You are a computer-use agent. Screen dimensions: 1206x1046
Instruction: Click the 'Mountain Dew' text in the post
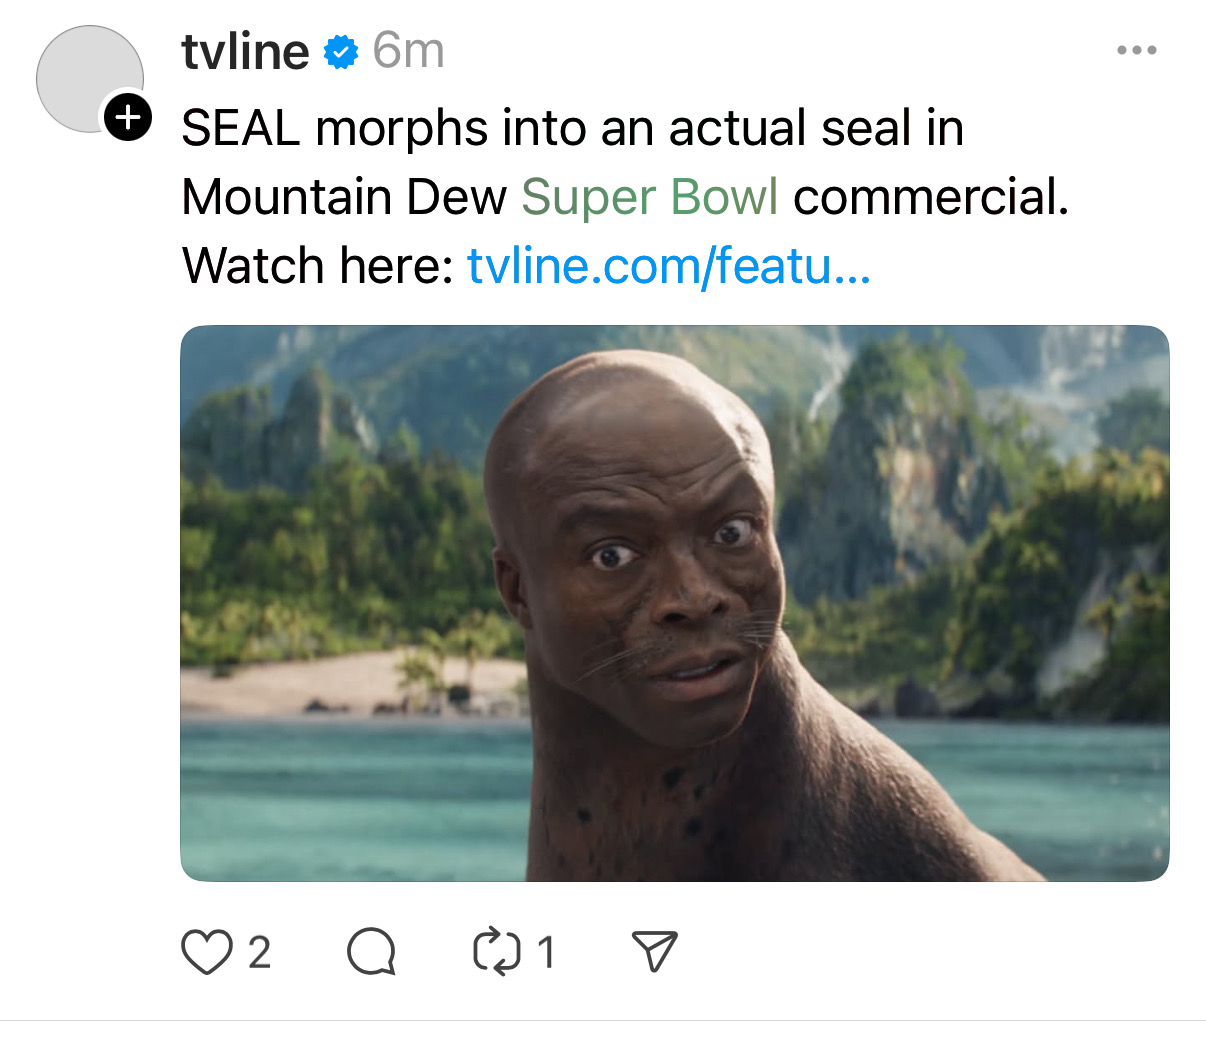(x=344, y=197)
